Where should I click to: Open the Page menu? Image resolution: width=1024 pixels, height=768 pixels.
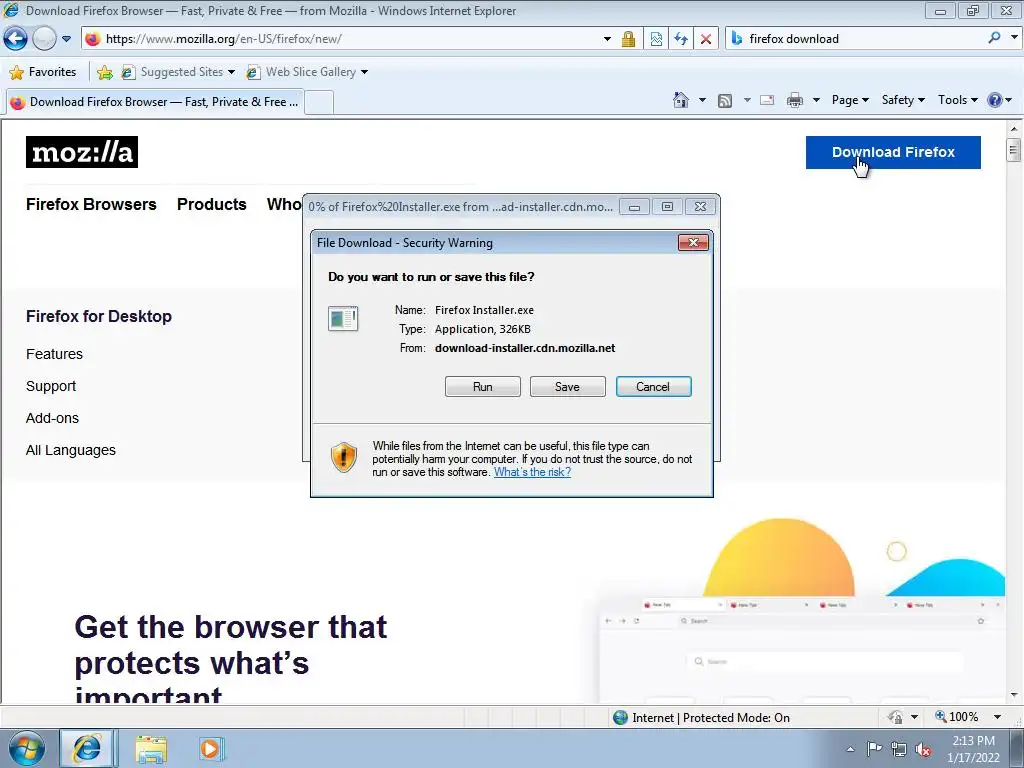(x=850, y=100)
